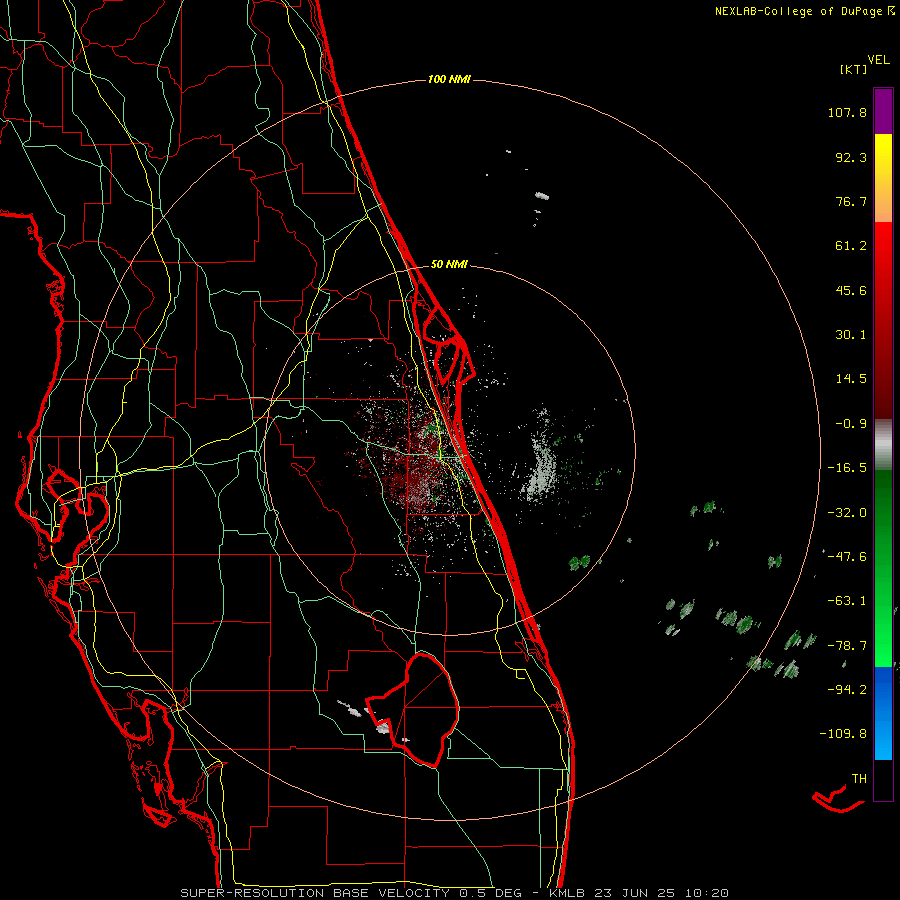Click the [KT] units label

[853, 69]
